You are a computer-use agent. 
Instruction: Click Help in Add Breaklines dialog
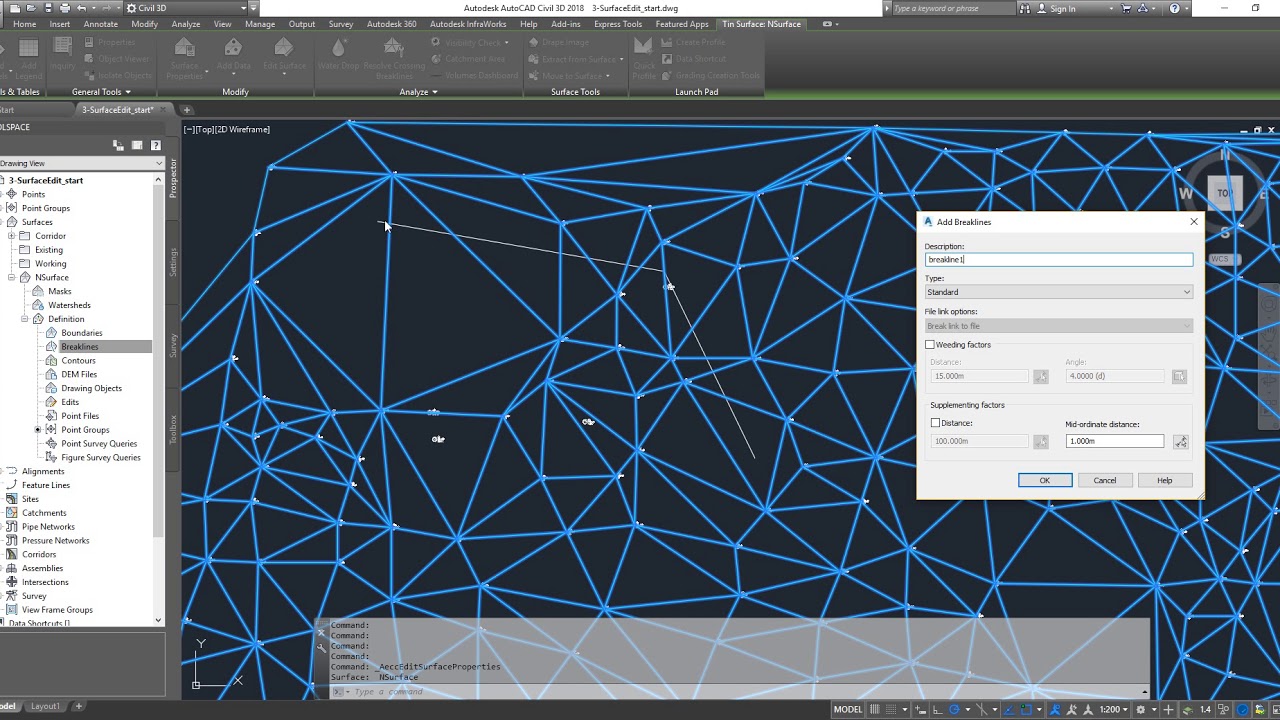tap(1165, 480)
